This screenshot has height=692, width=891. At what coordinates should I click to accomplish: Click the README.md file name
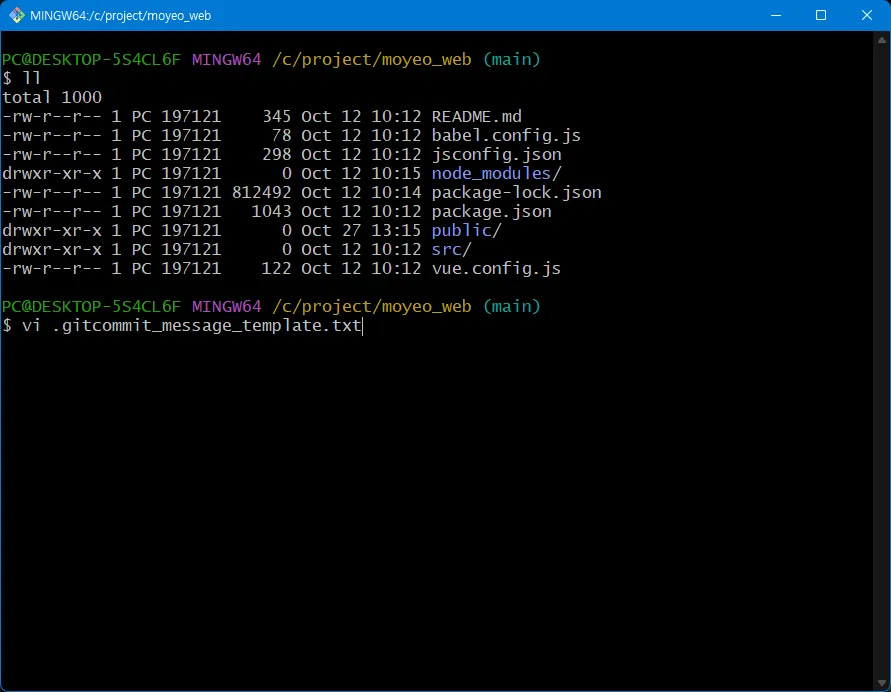[x=476, y=117]
